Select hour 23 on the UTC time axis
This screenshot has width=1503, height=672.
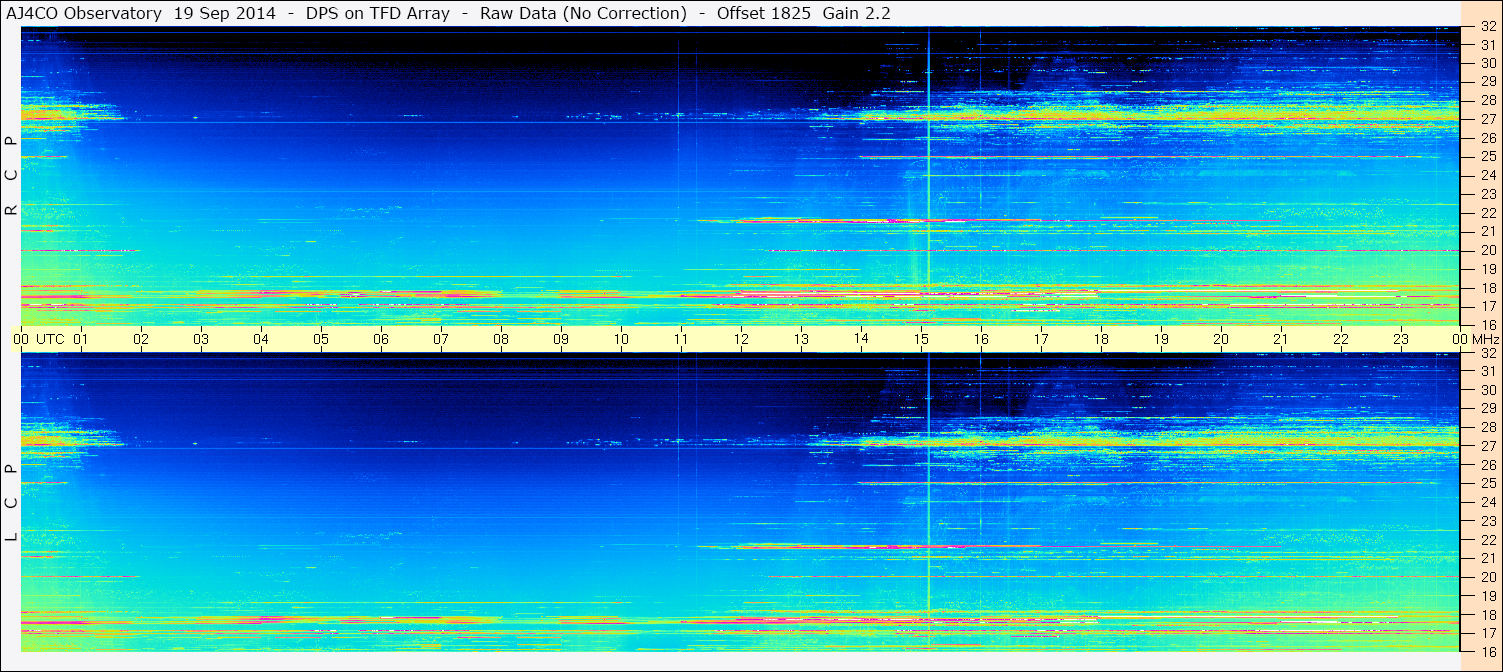[x=1401, y=339]
